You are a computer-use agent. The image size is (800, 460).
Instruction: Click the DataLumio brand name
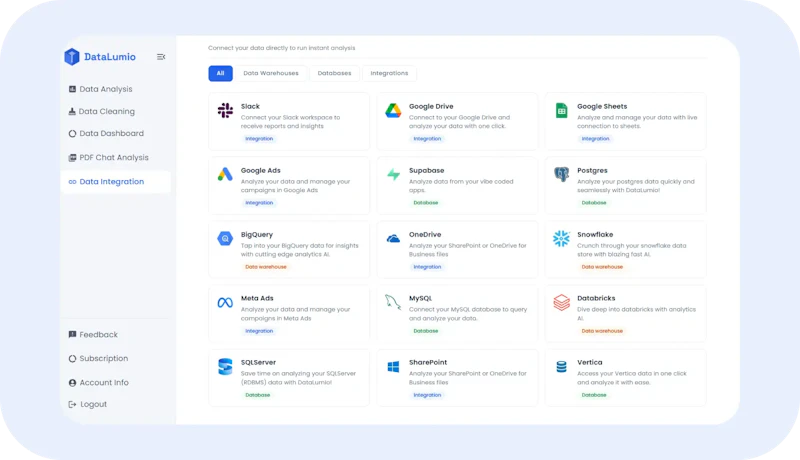(x=110, y=57)
